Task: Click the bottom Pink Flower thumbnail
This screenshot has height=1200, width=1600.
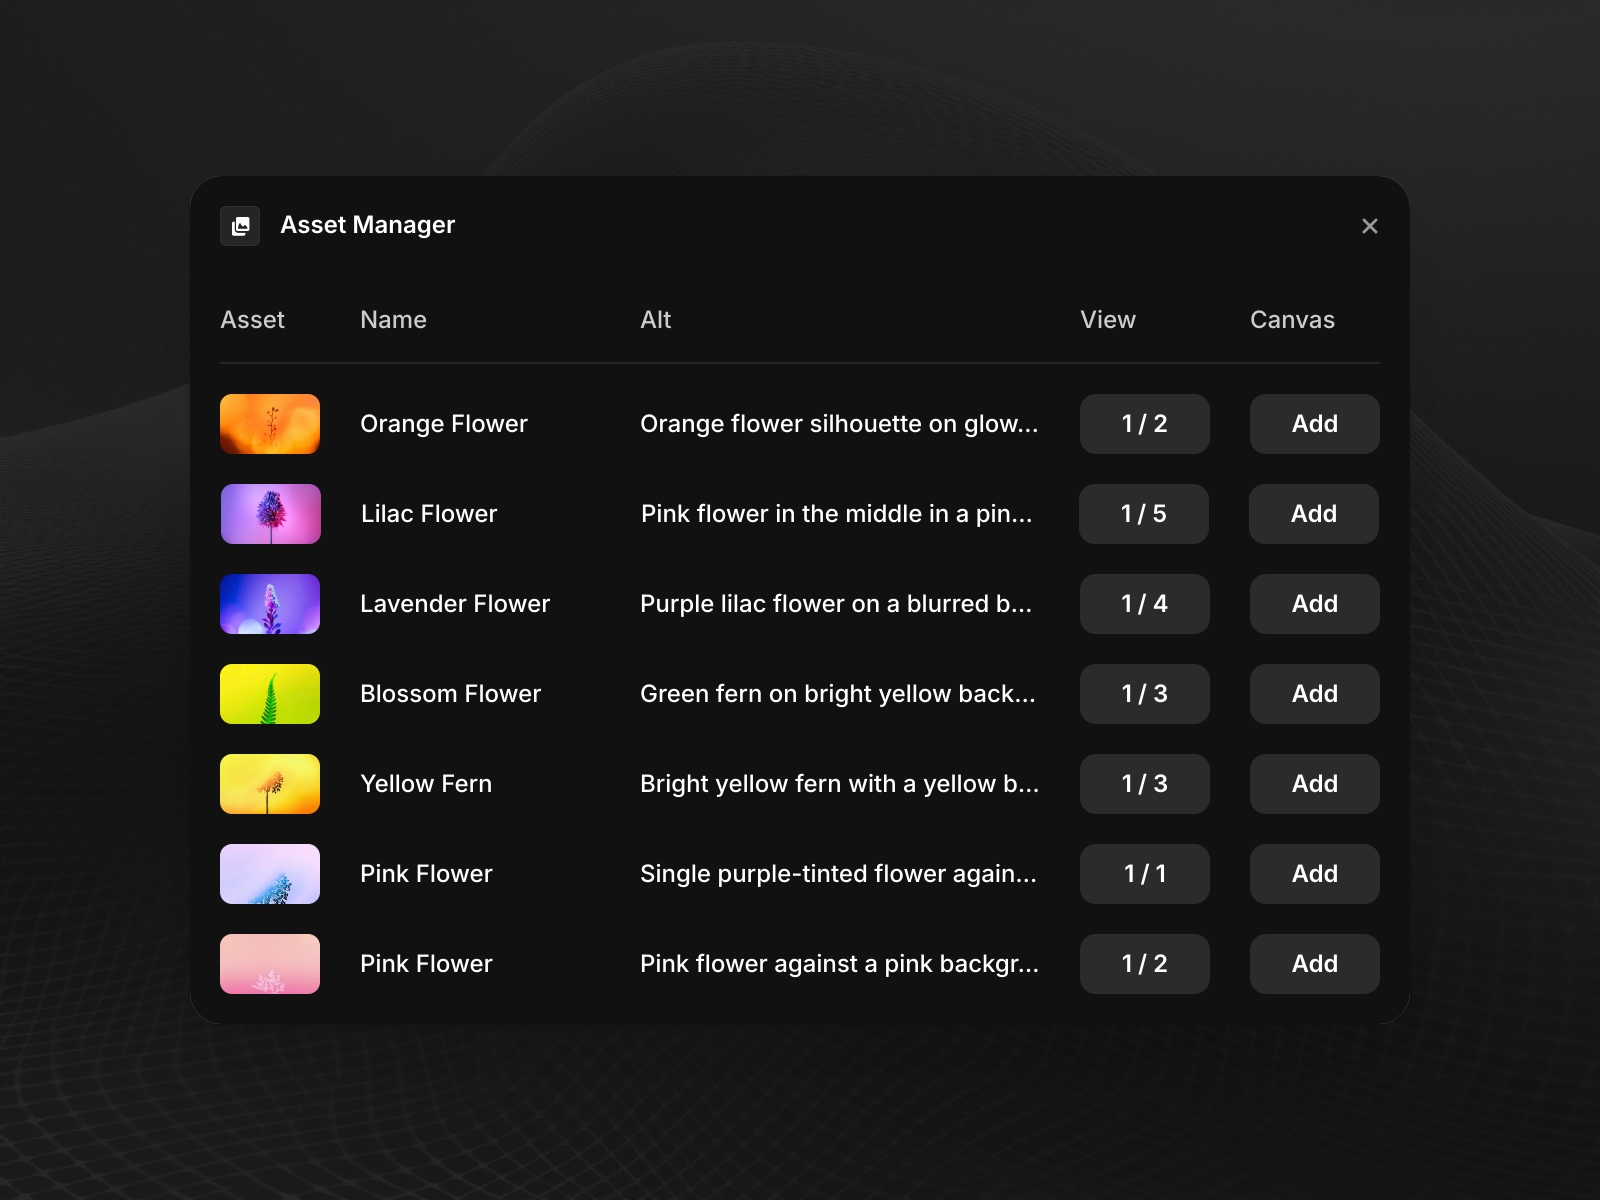Action: click(270, 964)
